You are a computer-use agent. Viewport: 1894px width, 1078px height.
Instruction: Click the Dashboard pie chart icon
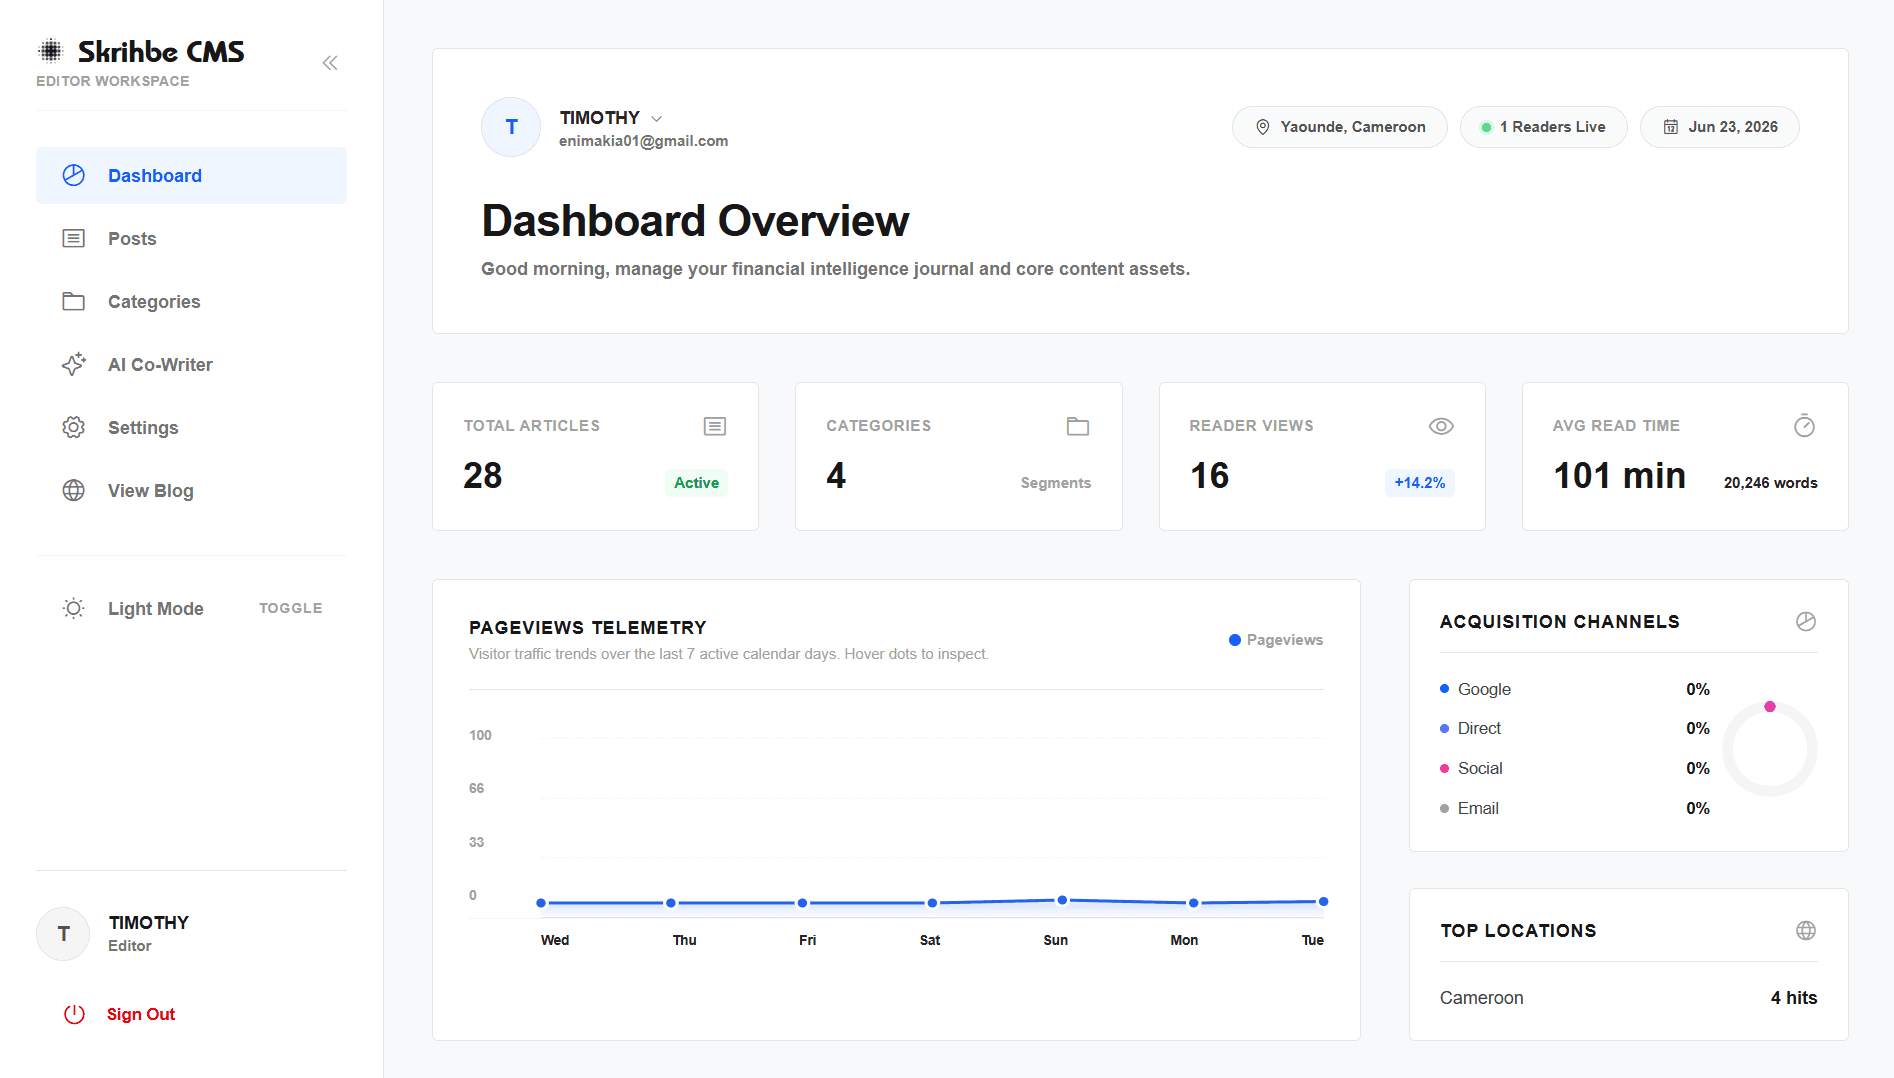74,176
